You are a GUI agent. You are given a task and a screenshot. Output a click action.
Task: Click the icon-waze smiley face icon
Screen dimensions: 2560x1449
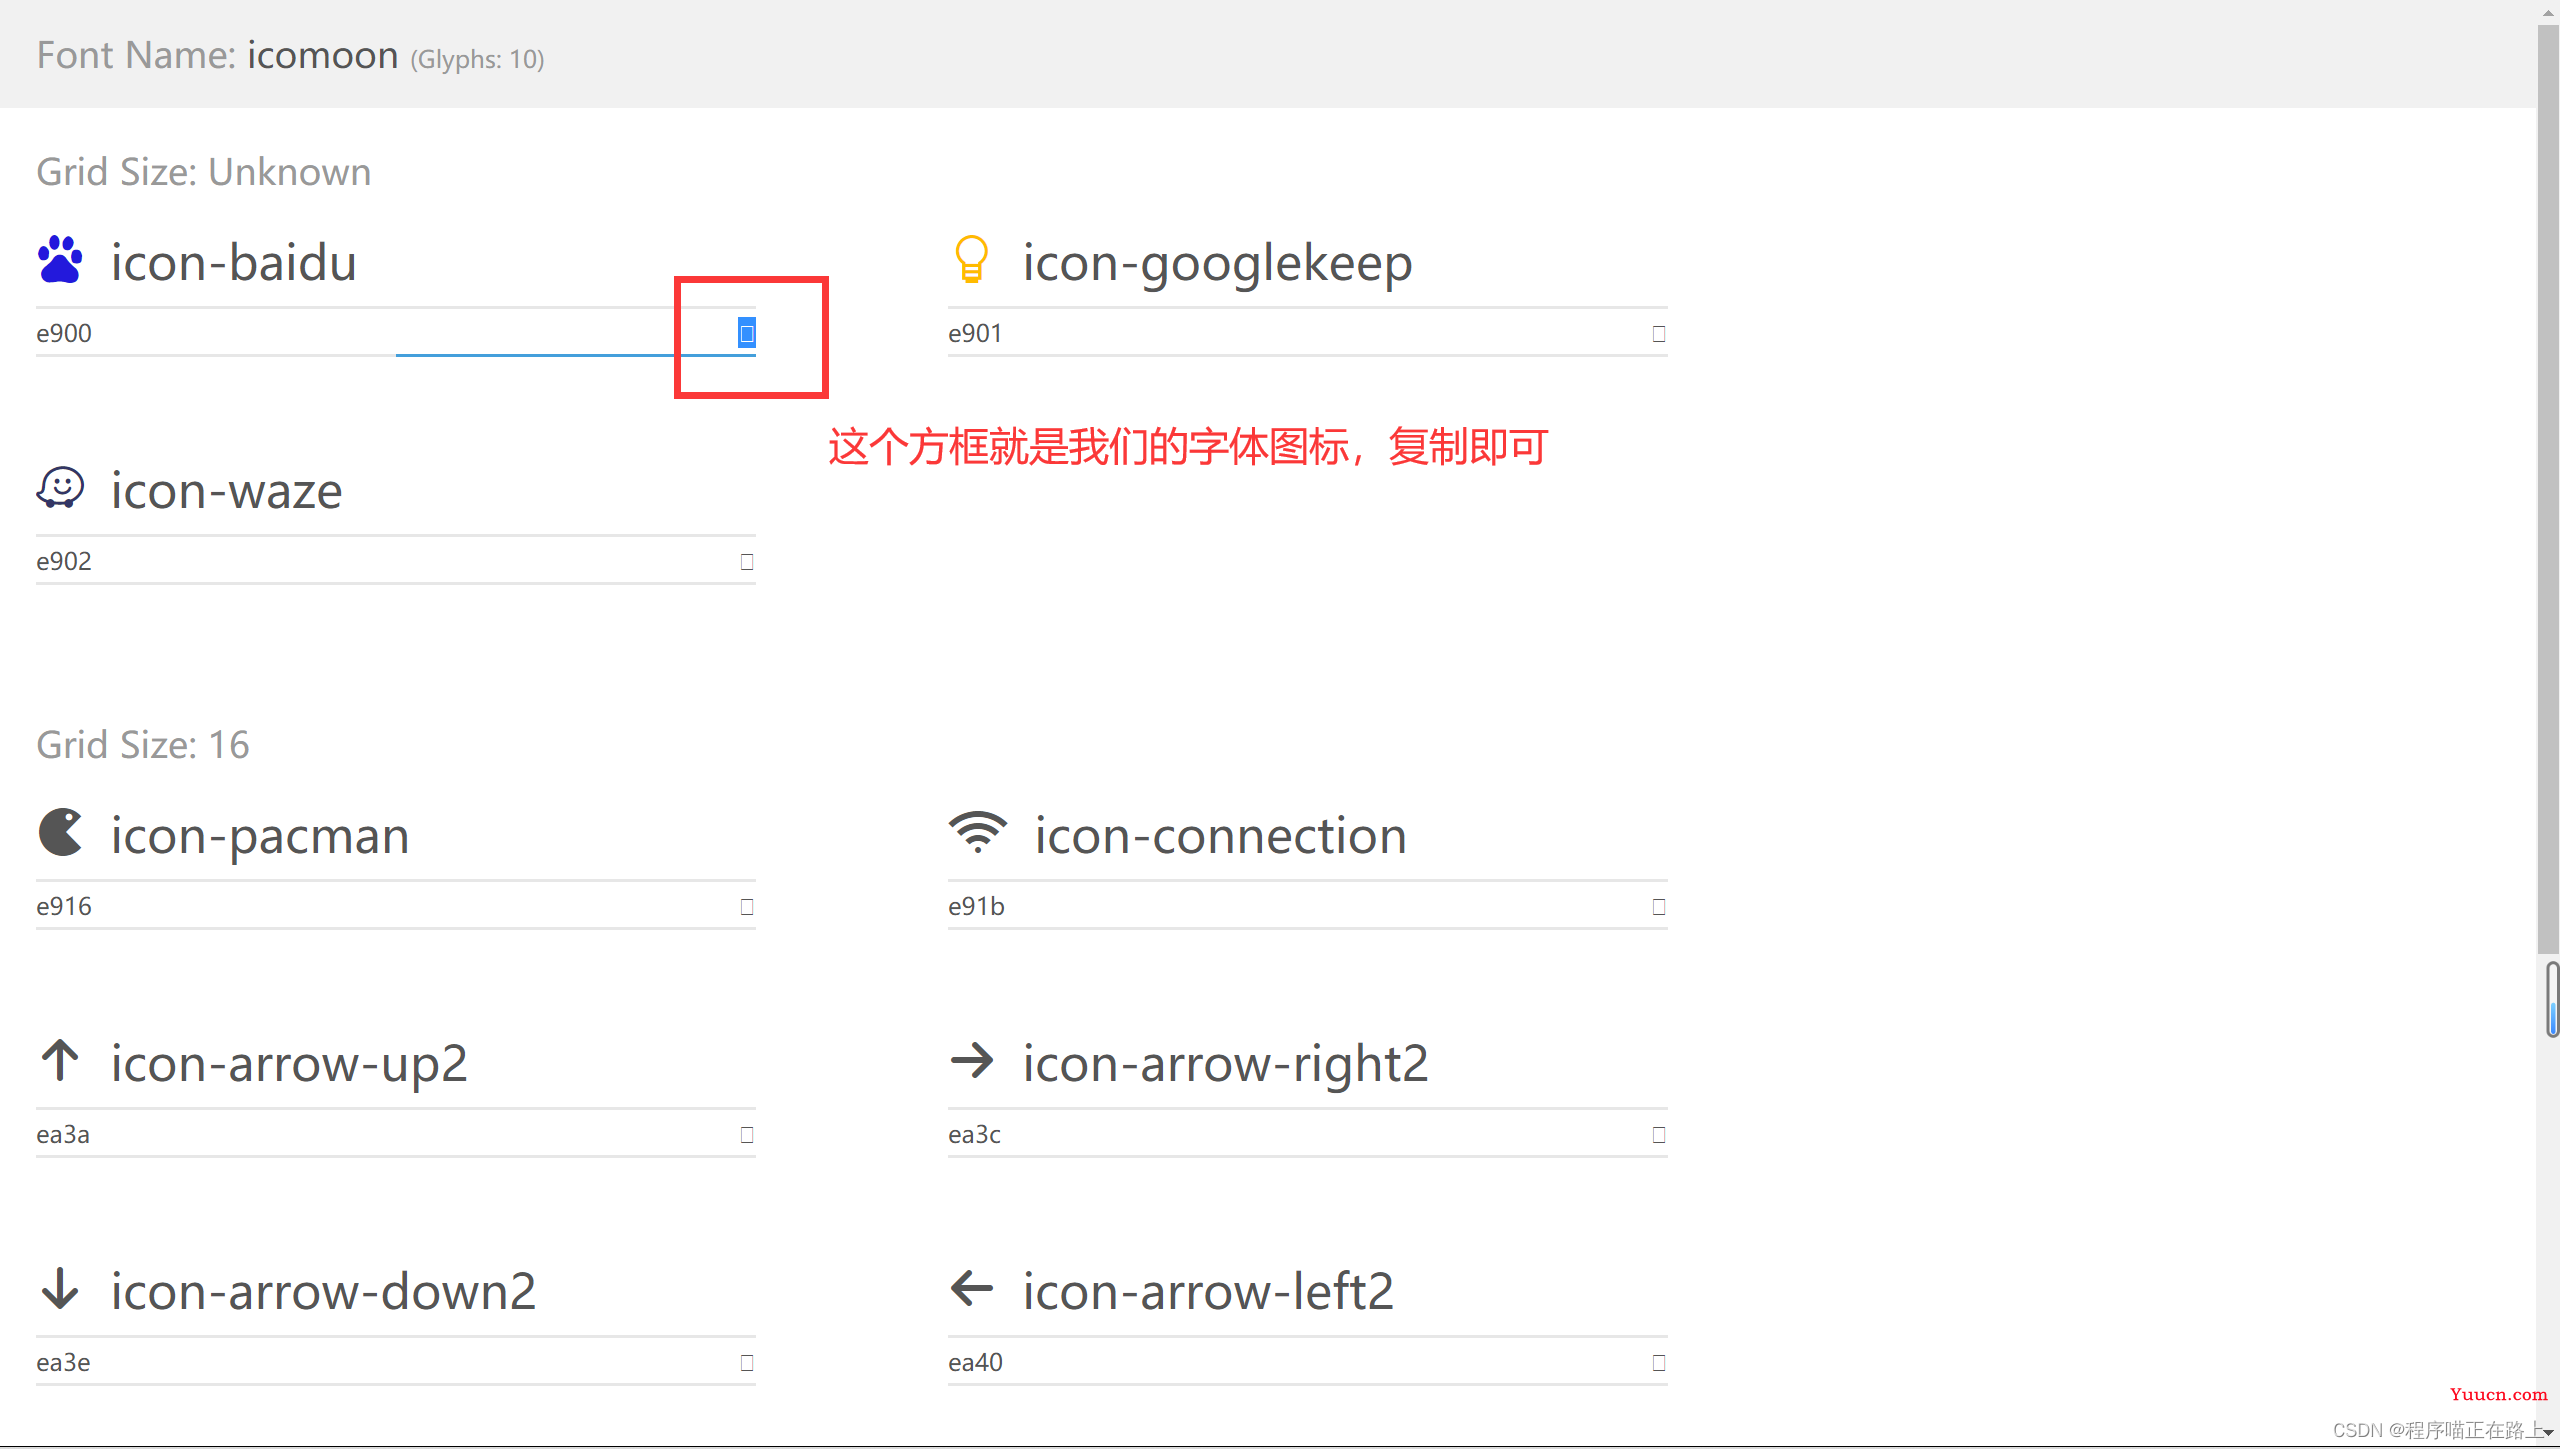pos(60,489)
